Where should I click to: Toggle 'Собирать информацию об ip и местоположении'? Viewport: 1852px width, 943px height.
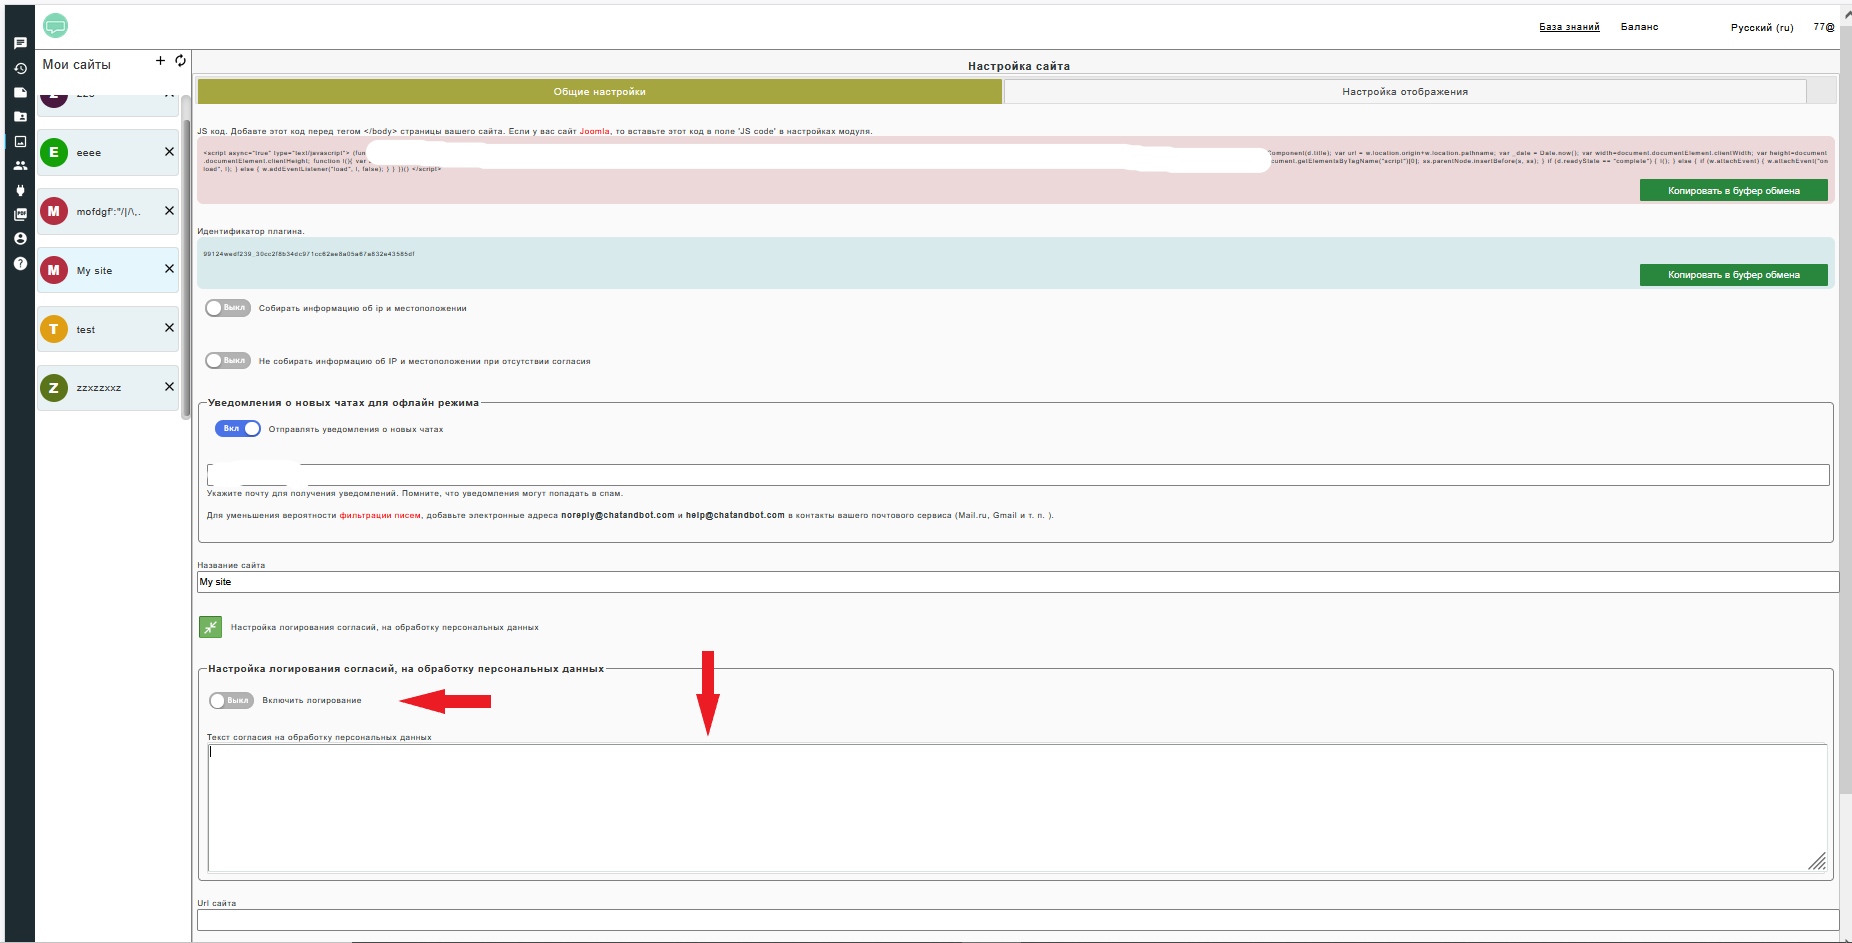[x=228, y=308]
